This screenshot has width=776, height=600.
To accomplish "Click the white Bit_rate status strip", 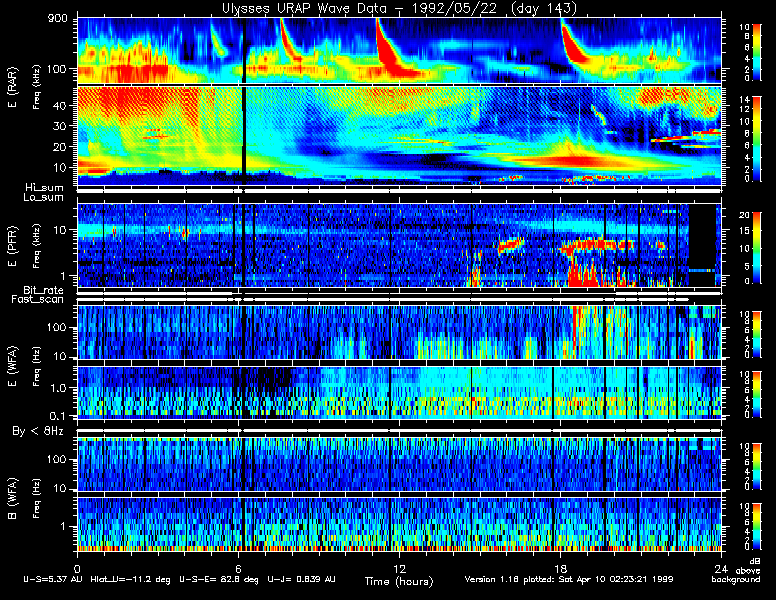I will coord(399,293).
